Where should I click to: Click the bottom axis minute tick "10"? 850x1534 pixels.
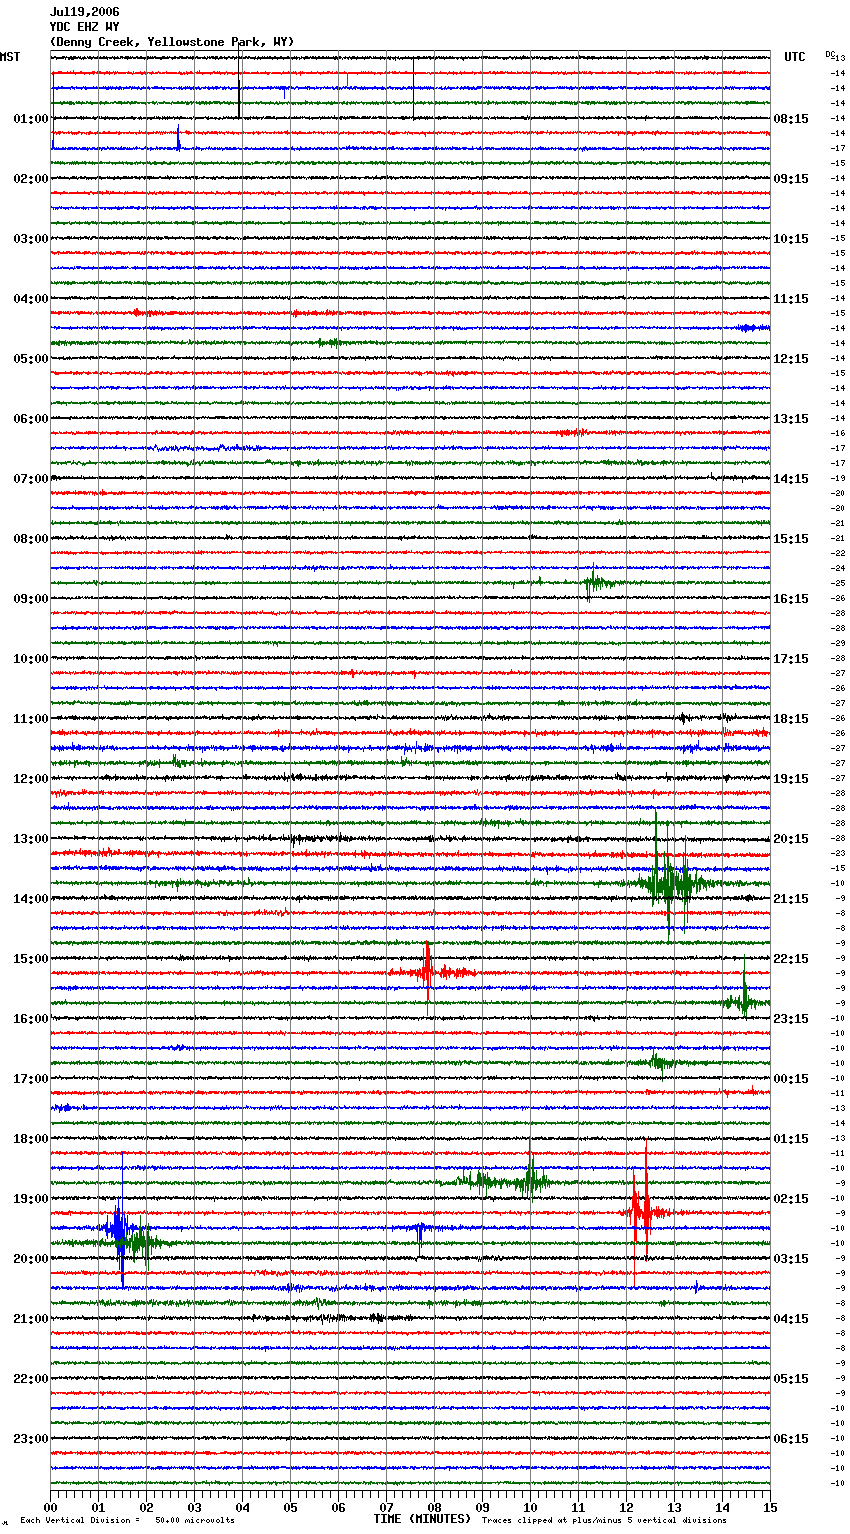click(x=530, y=1507)
